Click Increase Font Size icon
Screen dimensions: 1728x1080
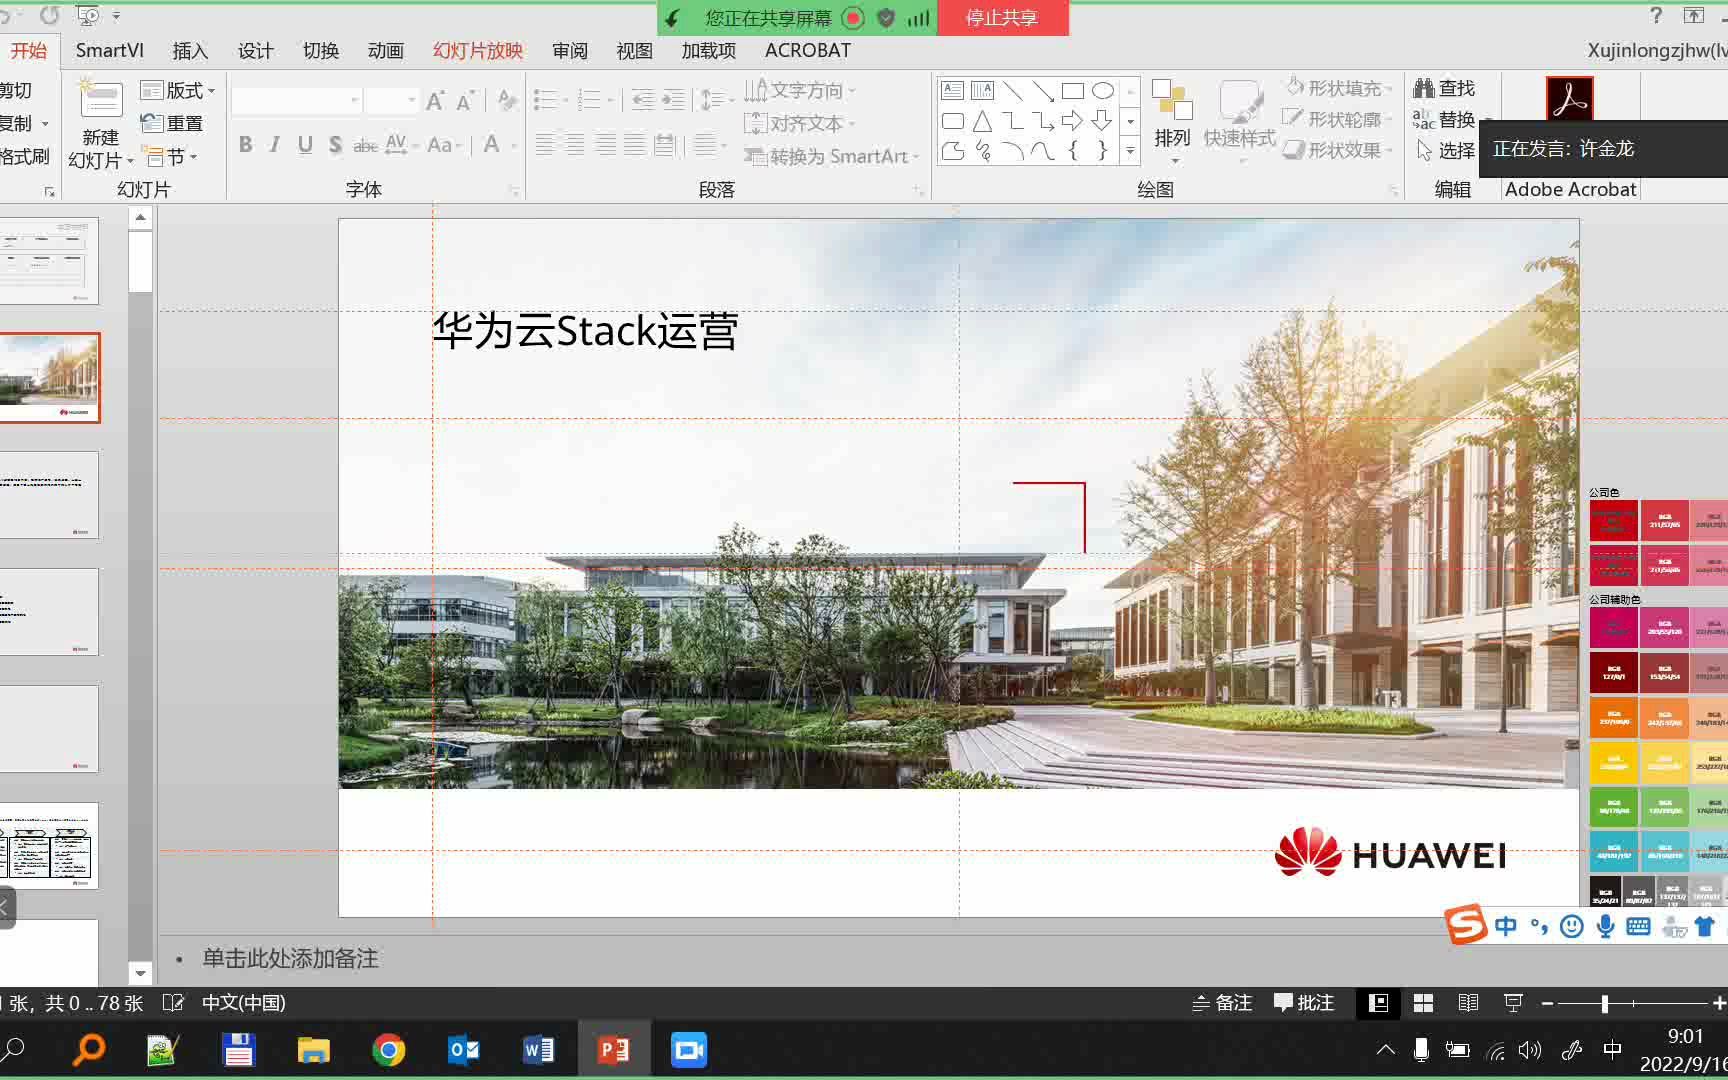coord(435,101)
